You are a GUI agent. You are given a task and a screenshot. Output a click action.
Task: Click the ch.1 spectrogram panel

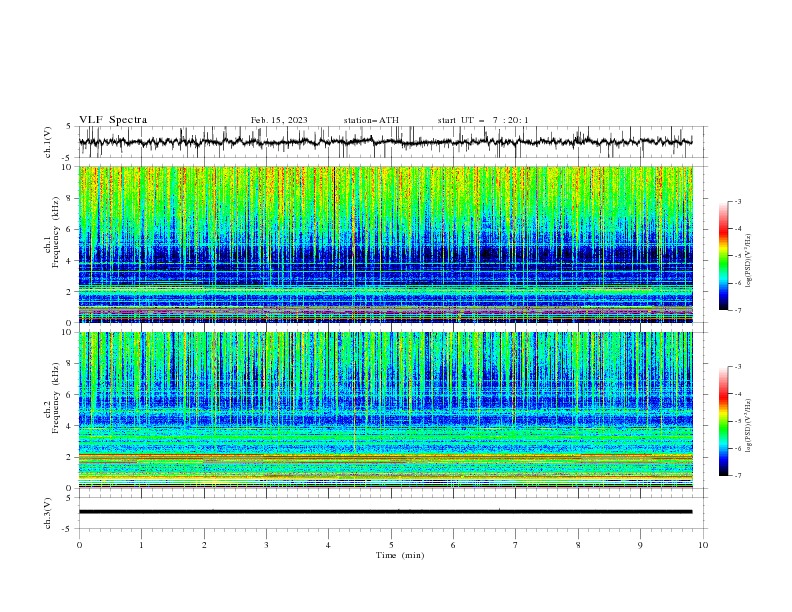click(386, 244)
